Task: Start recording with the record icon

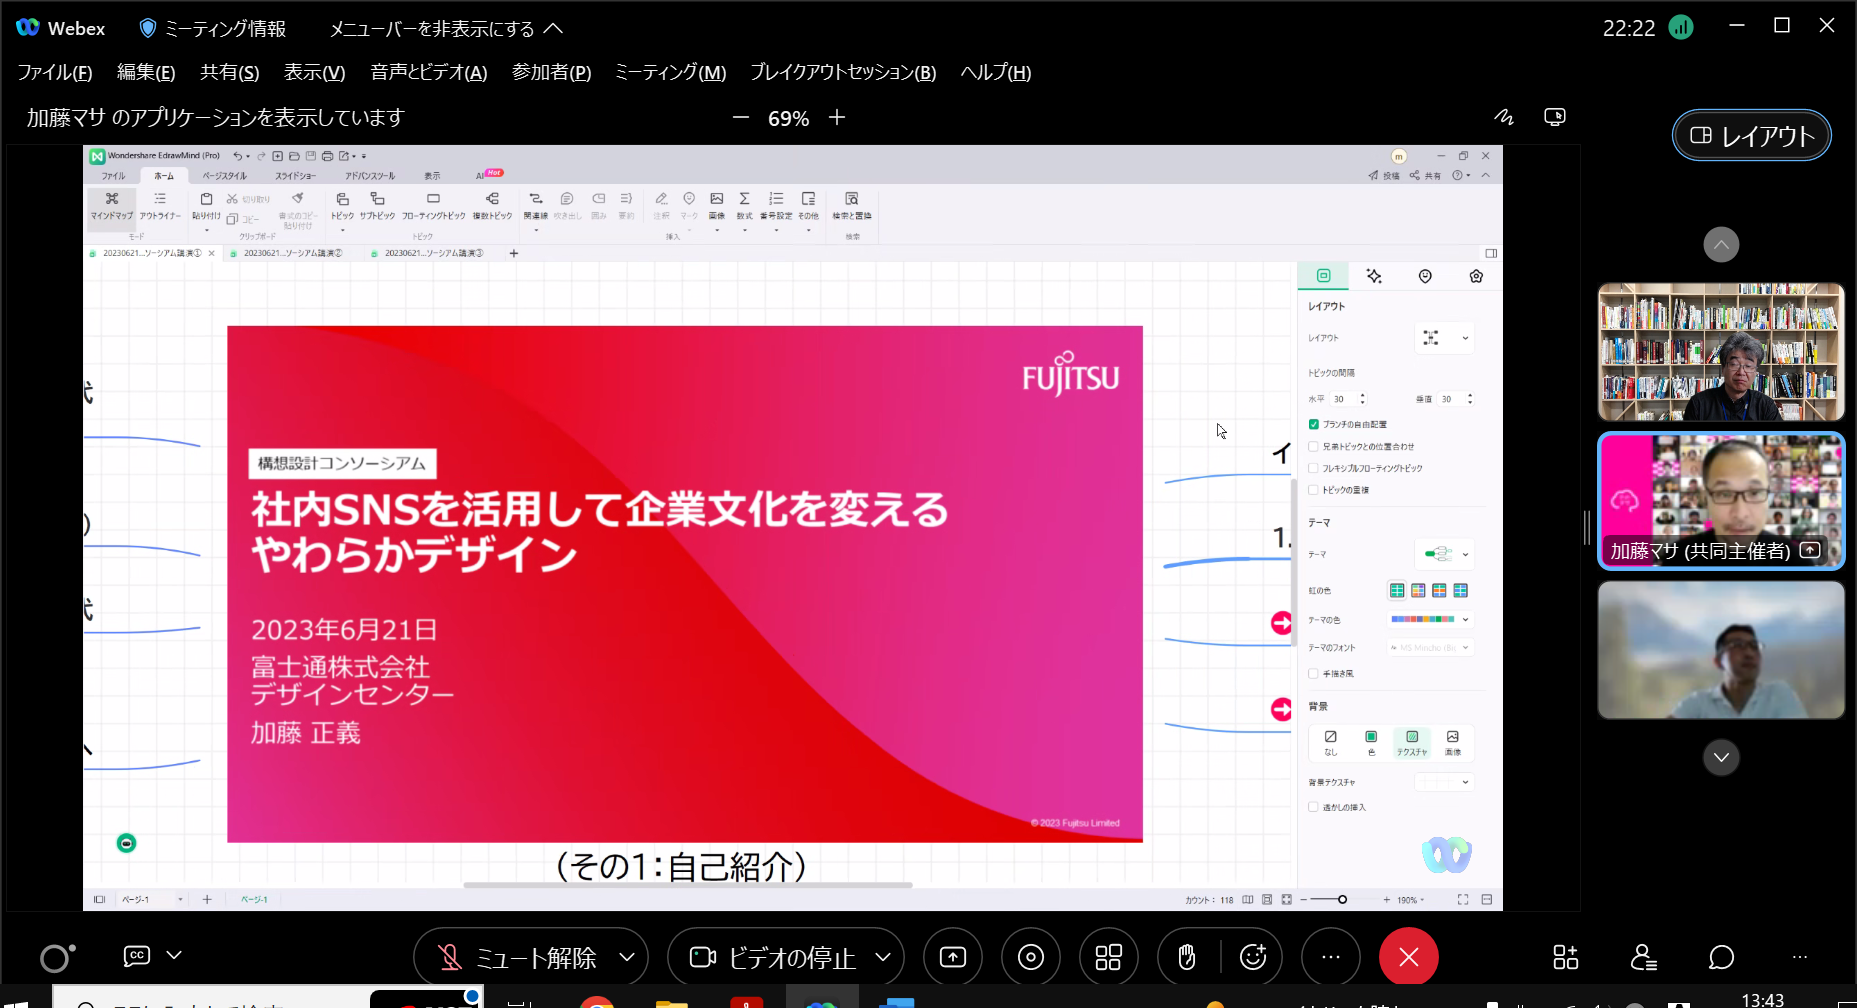Action: (x=1030, y=957)
